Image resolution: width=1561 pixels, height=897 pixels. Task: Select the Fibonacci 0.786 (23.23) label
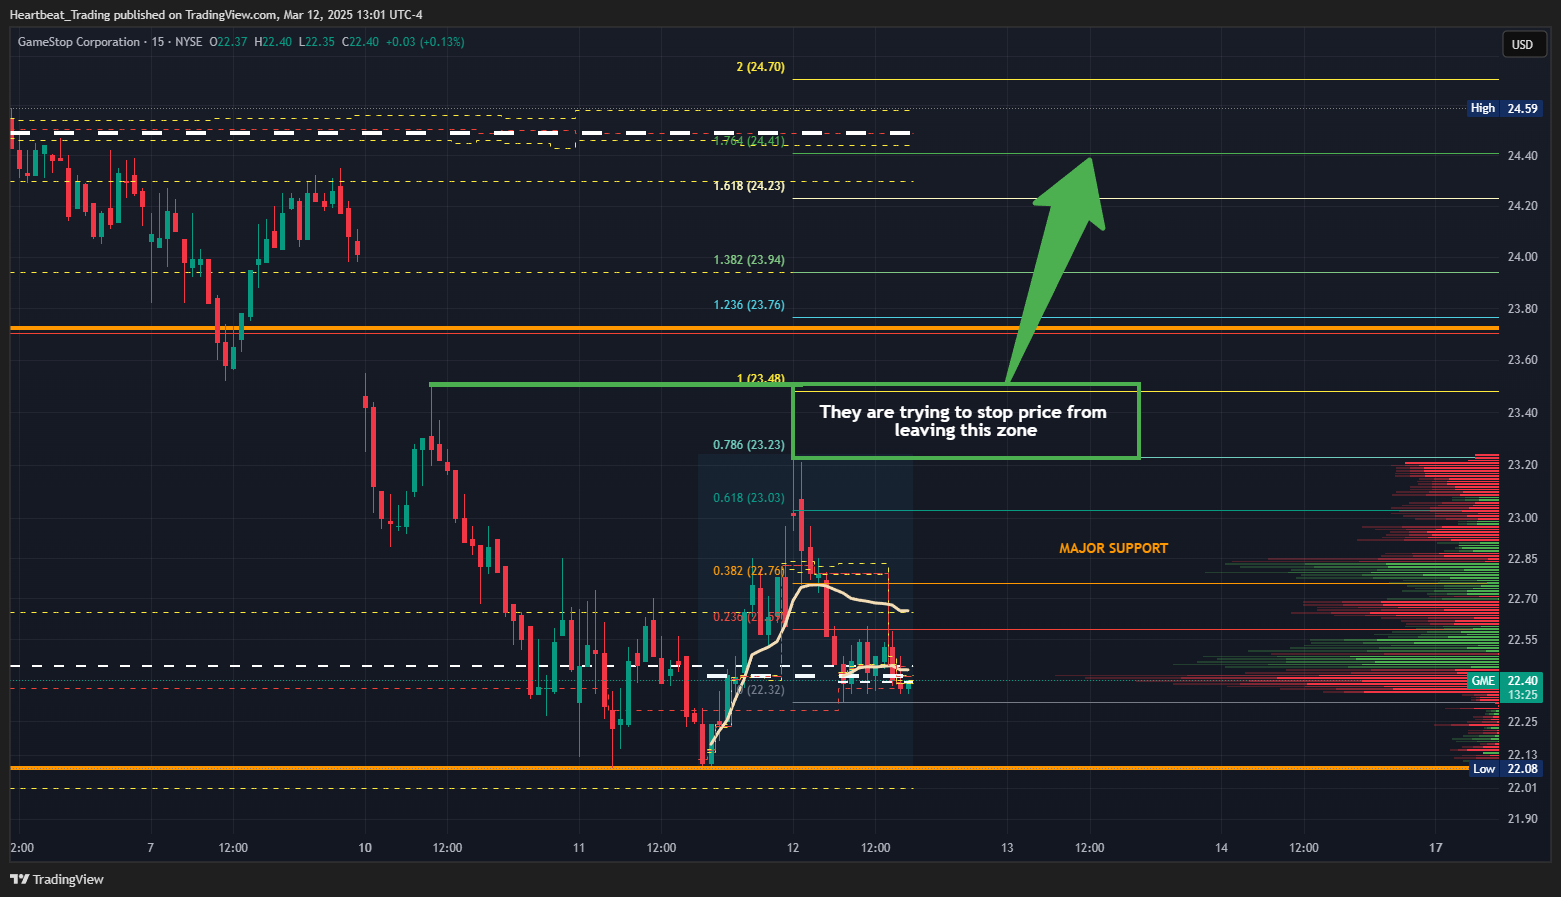click(x=749, y=445)
